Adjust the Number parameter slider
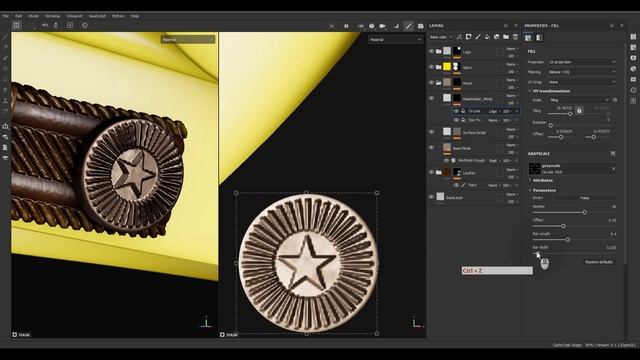Viewport: 640px width, 360px height. tap(584, 212)
